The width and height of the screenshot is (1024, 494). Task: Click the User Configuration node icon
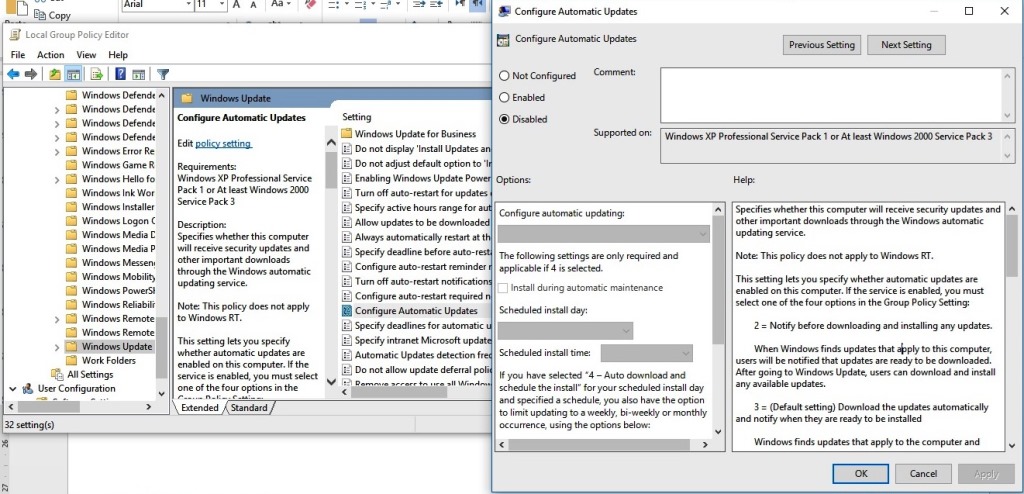click(27, 388)
